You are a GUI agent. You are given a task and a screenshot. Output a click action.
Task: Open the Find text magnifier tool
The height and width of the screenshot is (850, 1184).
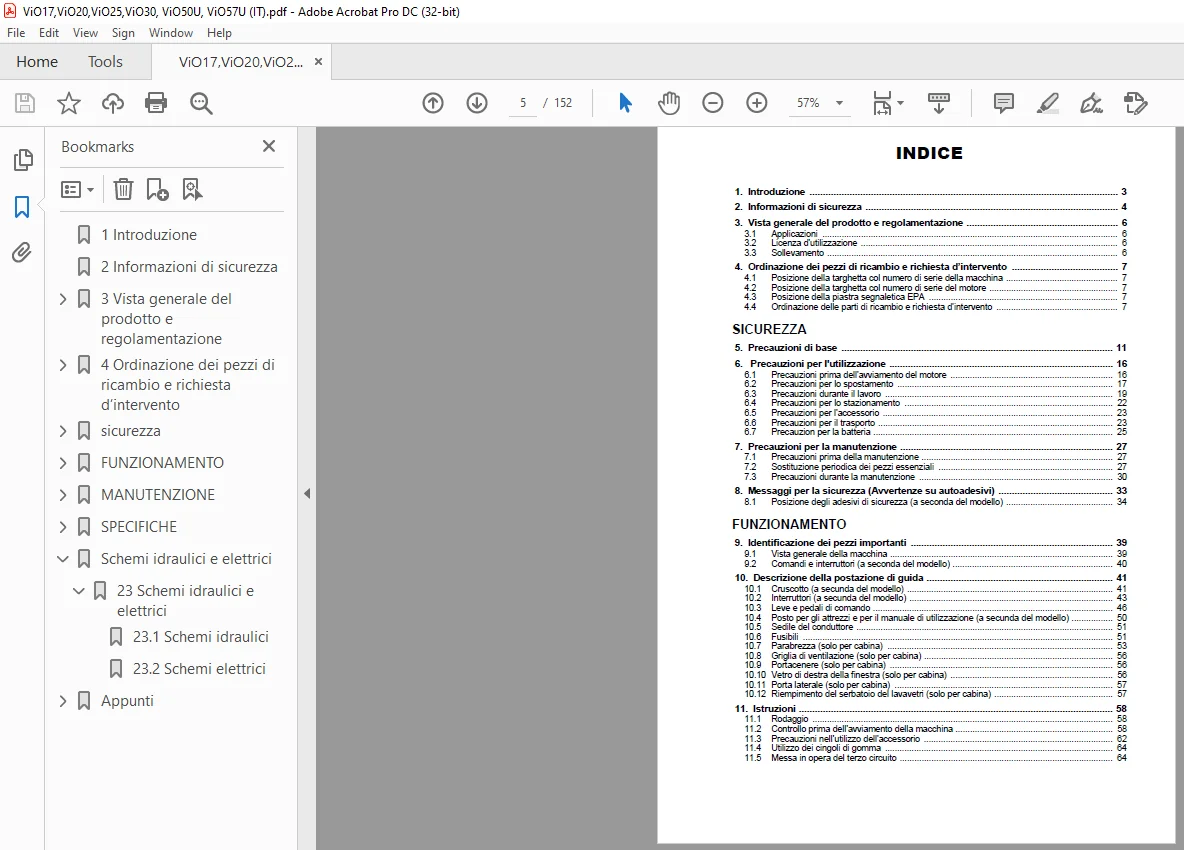pyautogui.click(x=201, y=103)
